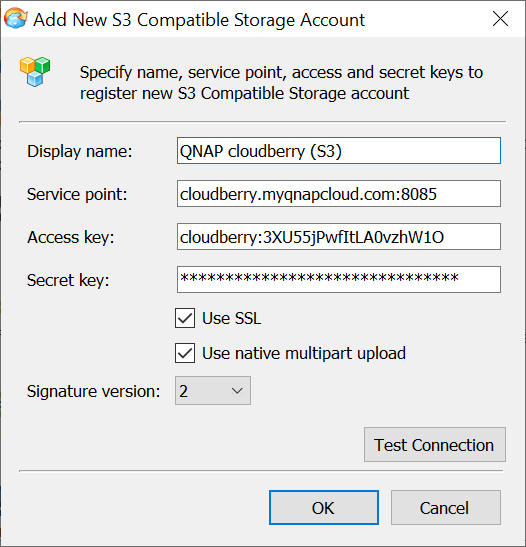Focus the Display name field
Screen dimensions: 526x547
339,151
